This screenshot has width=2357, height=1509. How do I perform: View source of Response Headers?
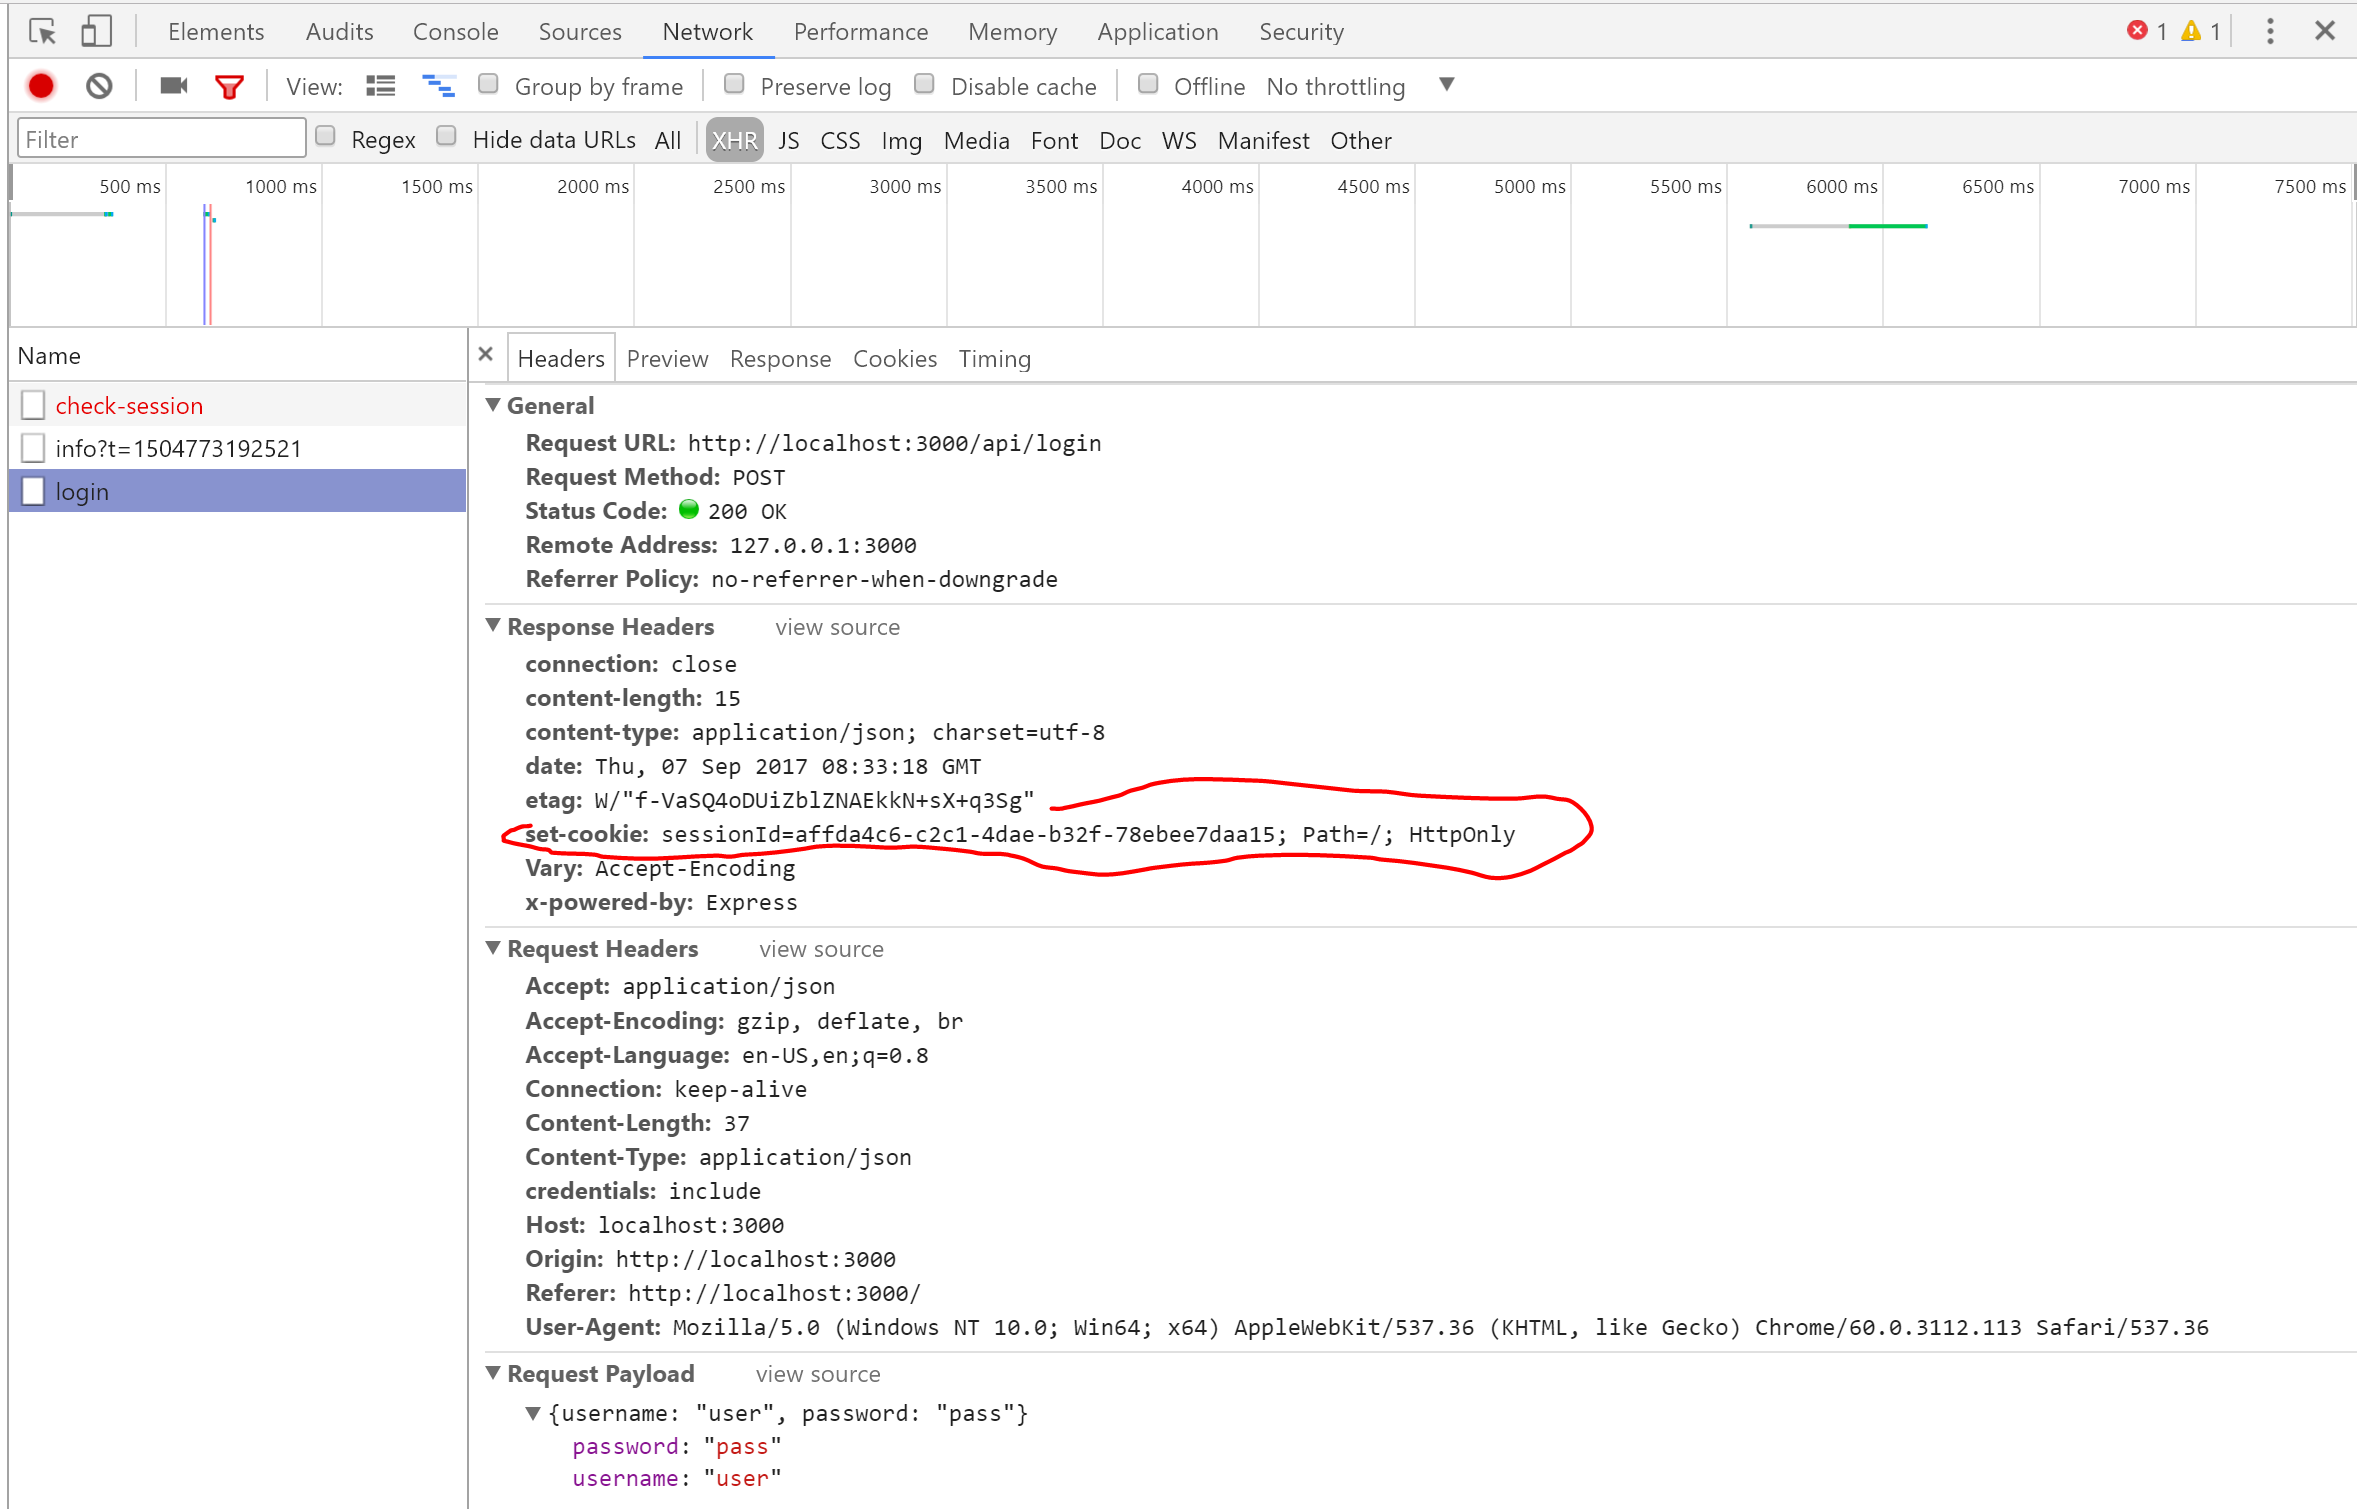pos(837,627)
